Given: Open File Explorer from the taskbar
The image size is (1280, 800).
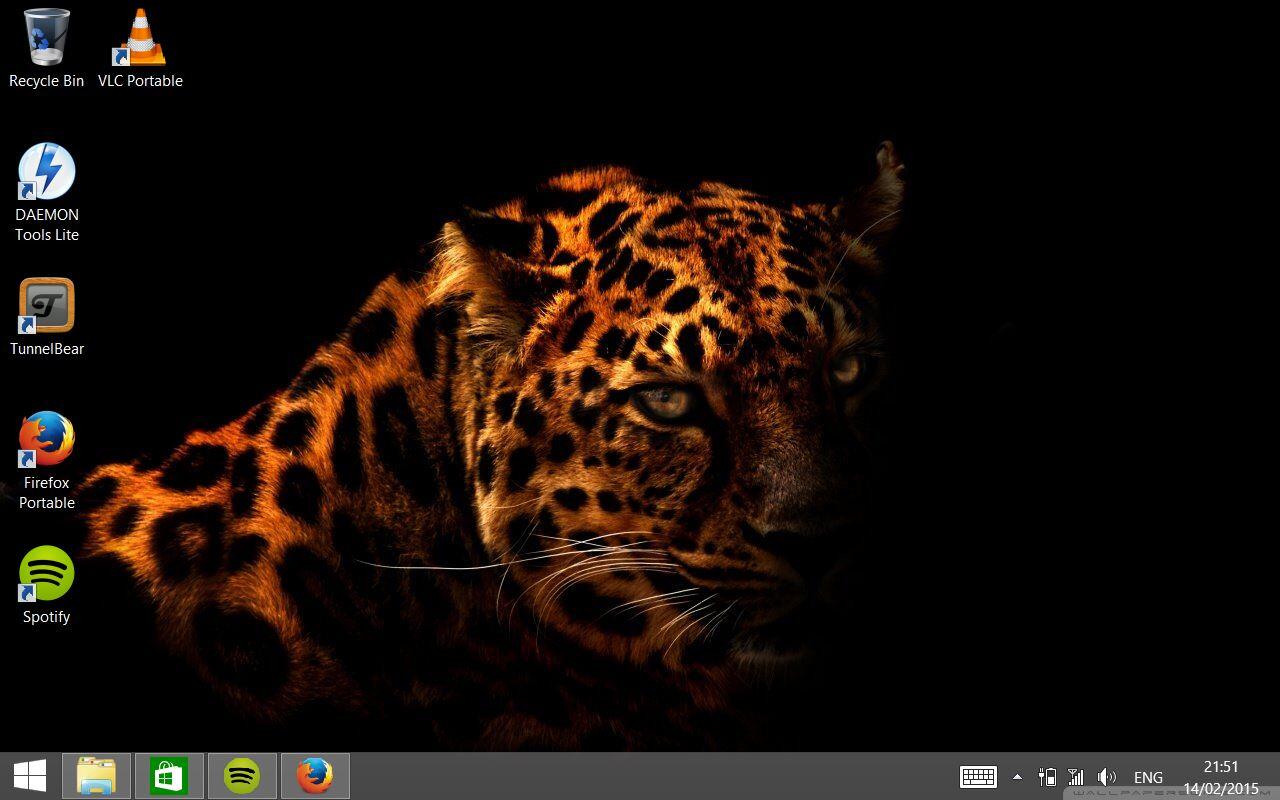Looking at the screenshot, I should (x=96, y=775).
